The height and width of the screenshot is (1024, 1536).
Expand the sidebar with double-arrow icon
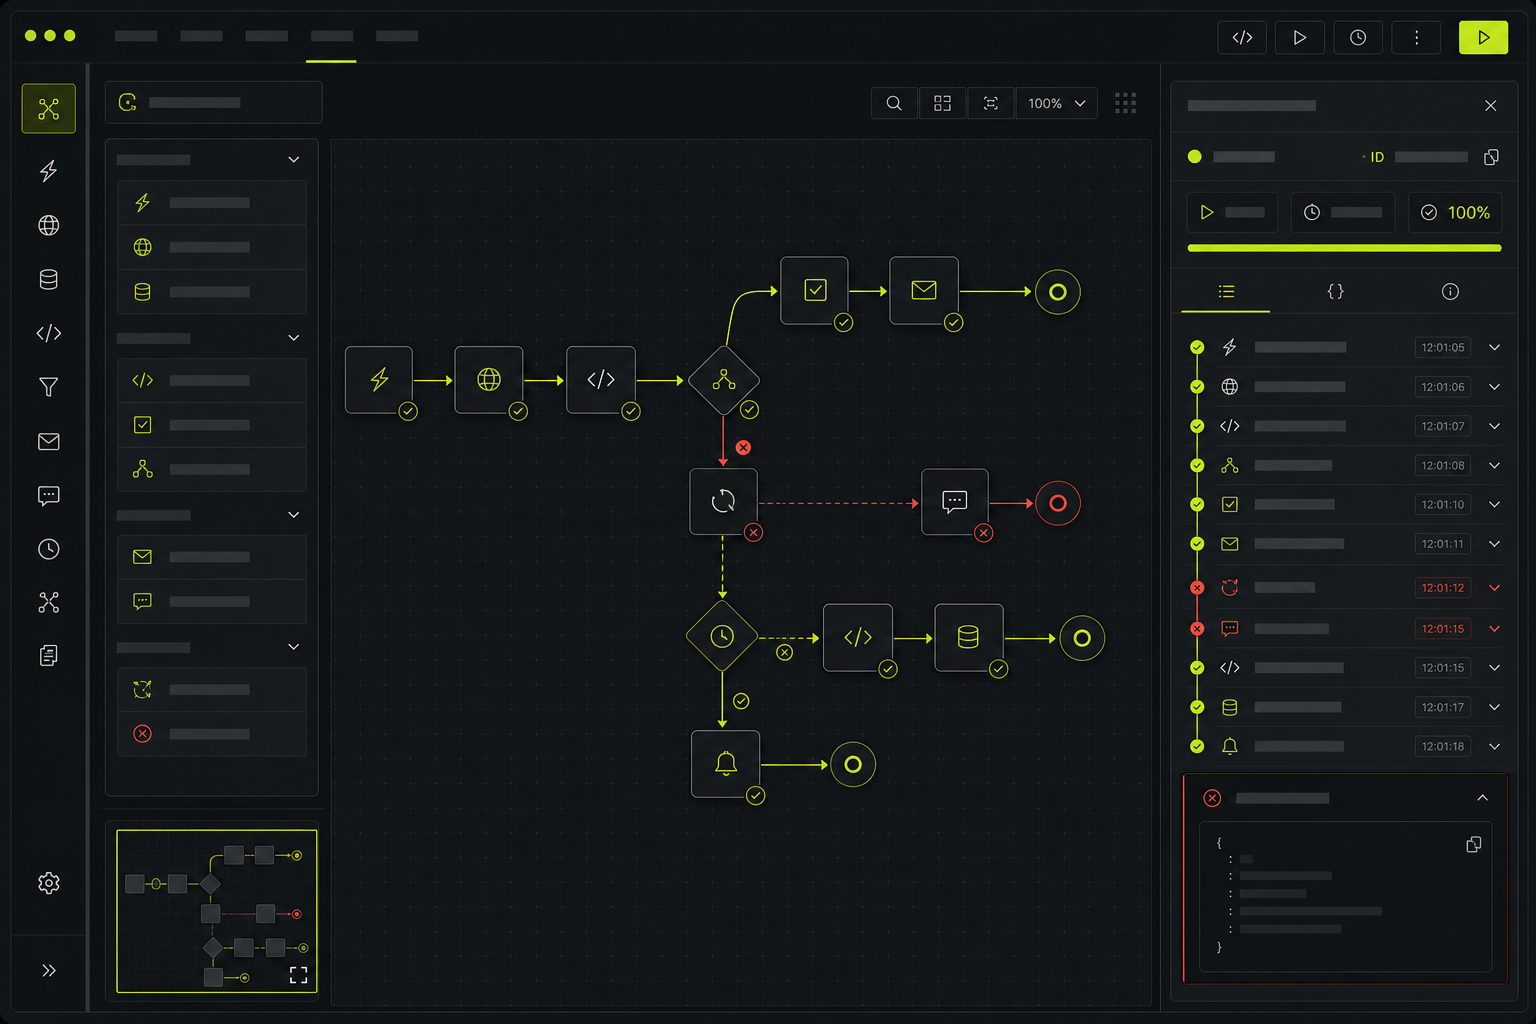48,970
